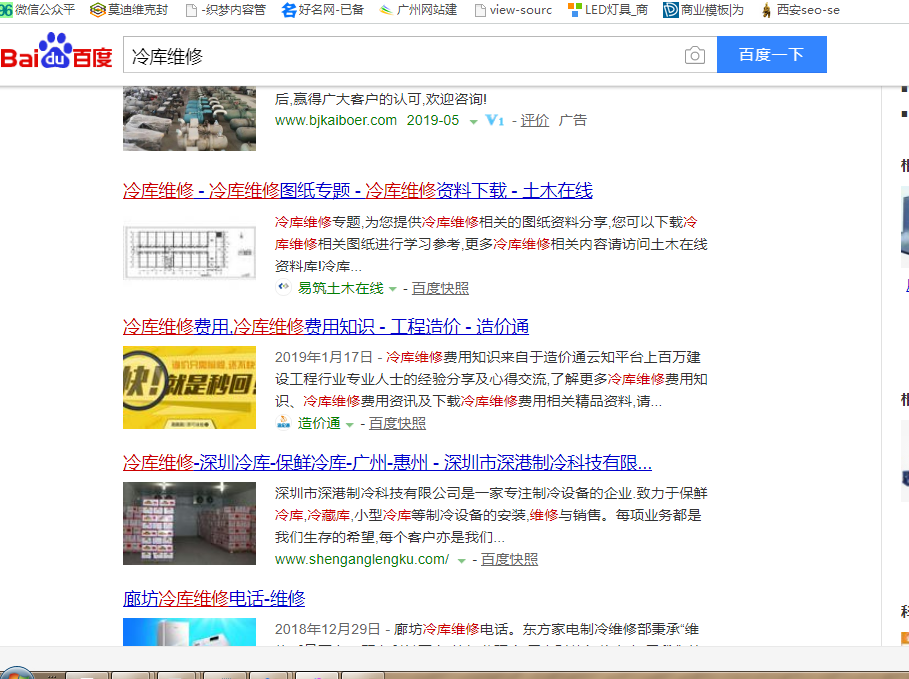This screenshot has width=909, height=679.
Task: Click the V1 credibility badge icon
Action: (494, 120)
